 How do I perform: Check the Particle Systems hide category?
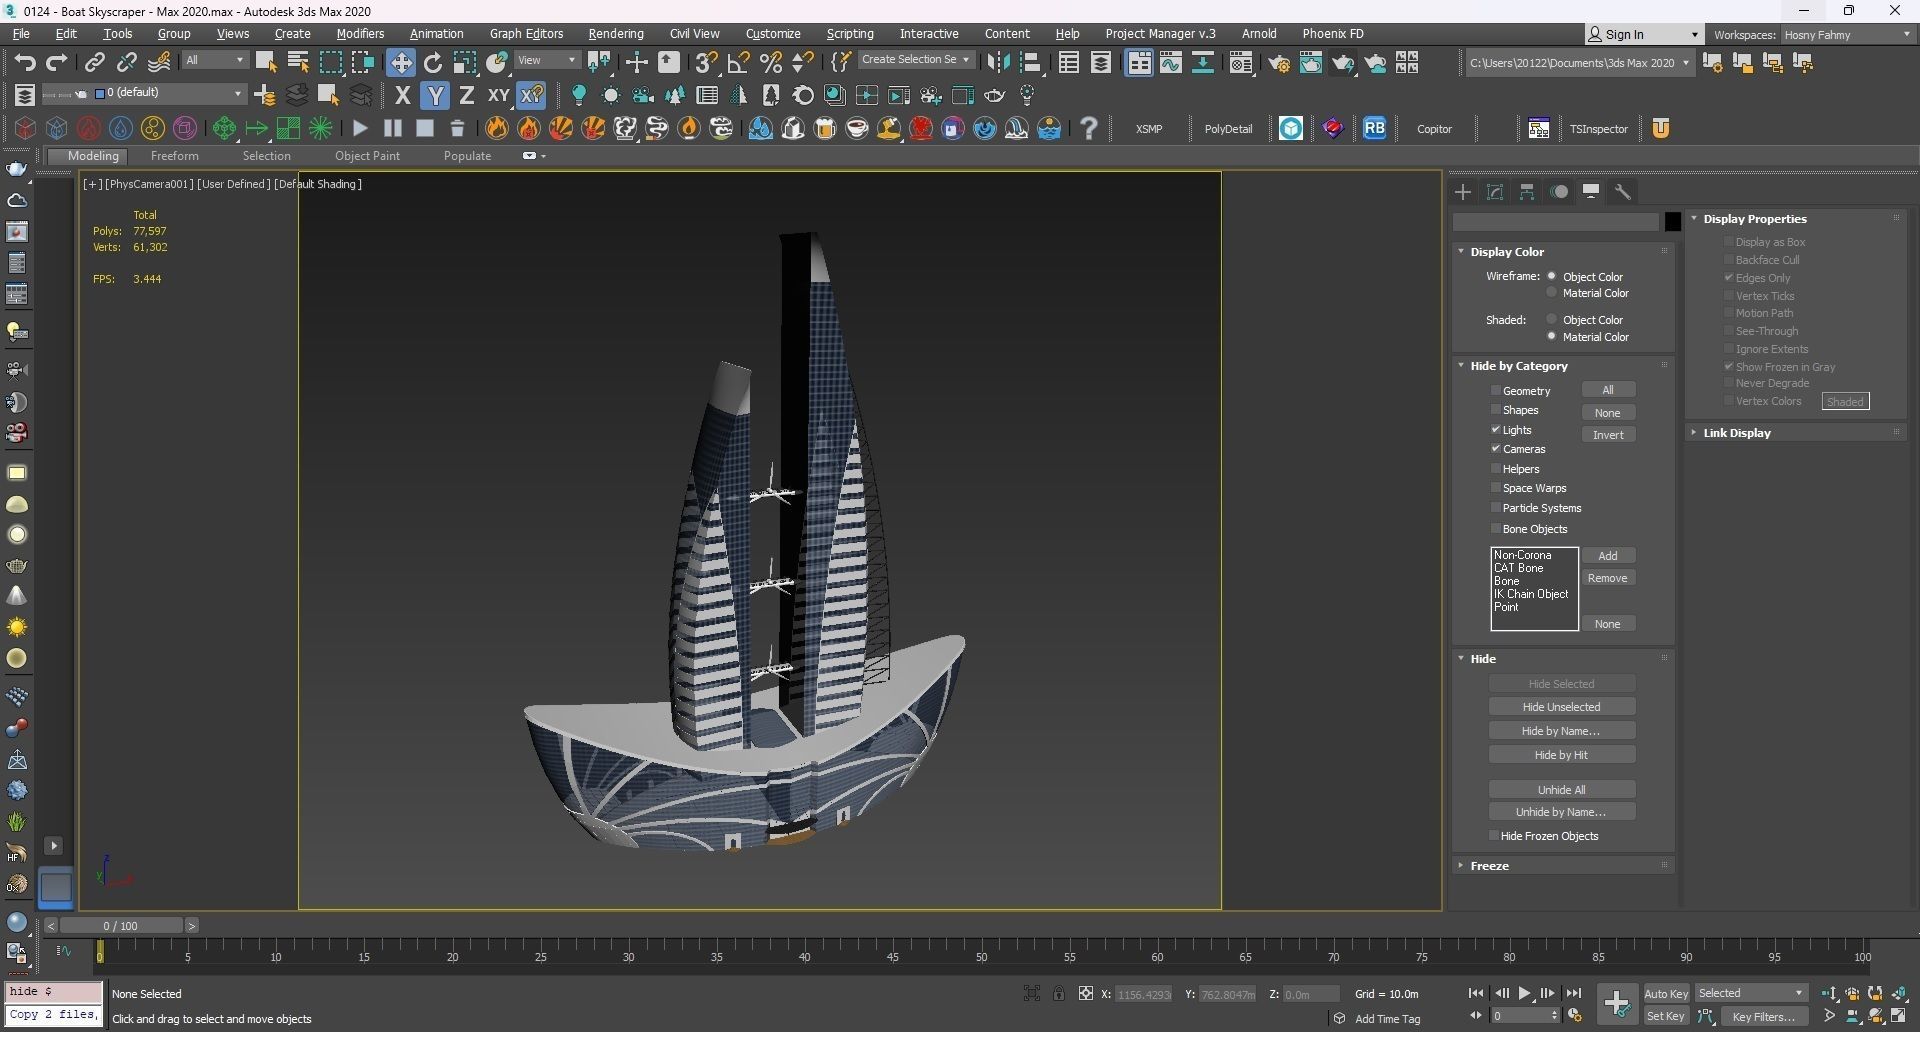1496,508
